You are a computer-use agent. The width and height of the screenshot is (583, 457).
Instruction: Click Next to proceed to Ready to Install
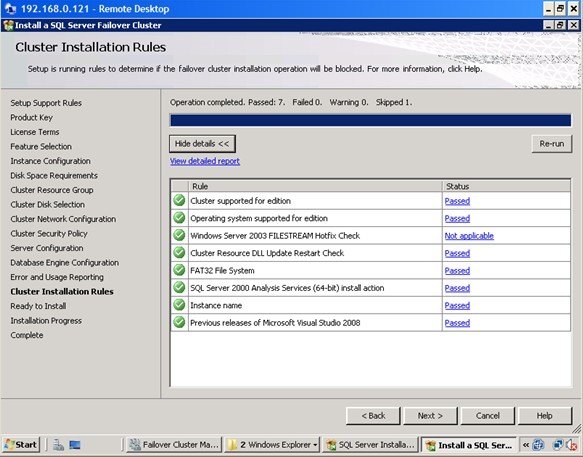pos(430,416)
